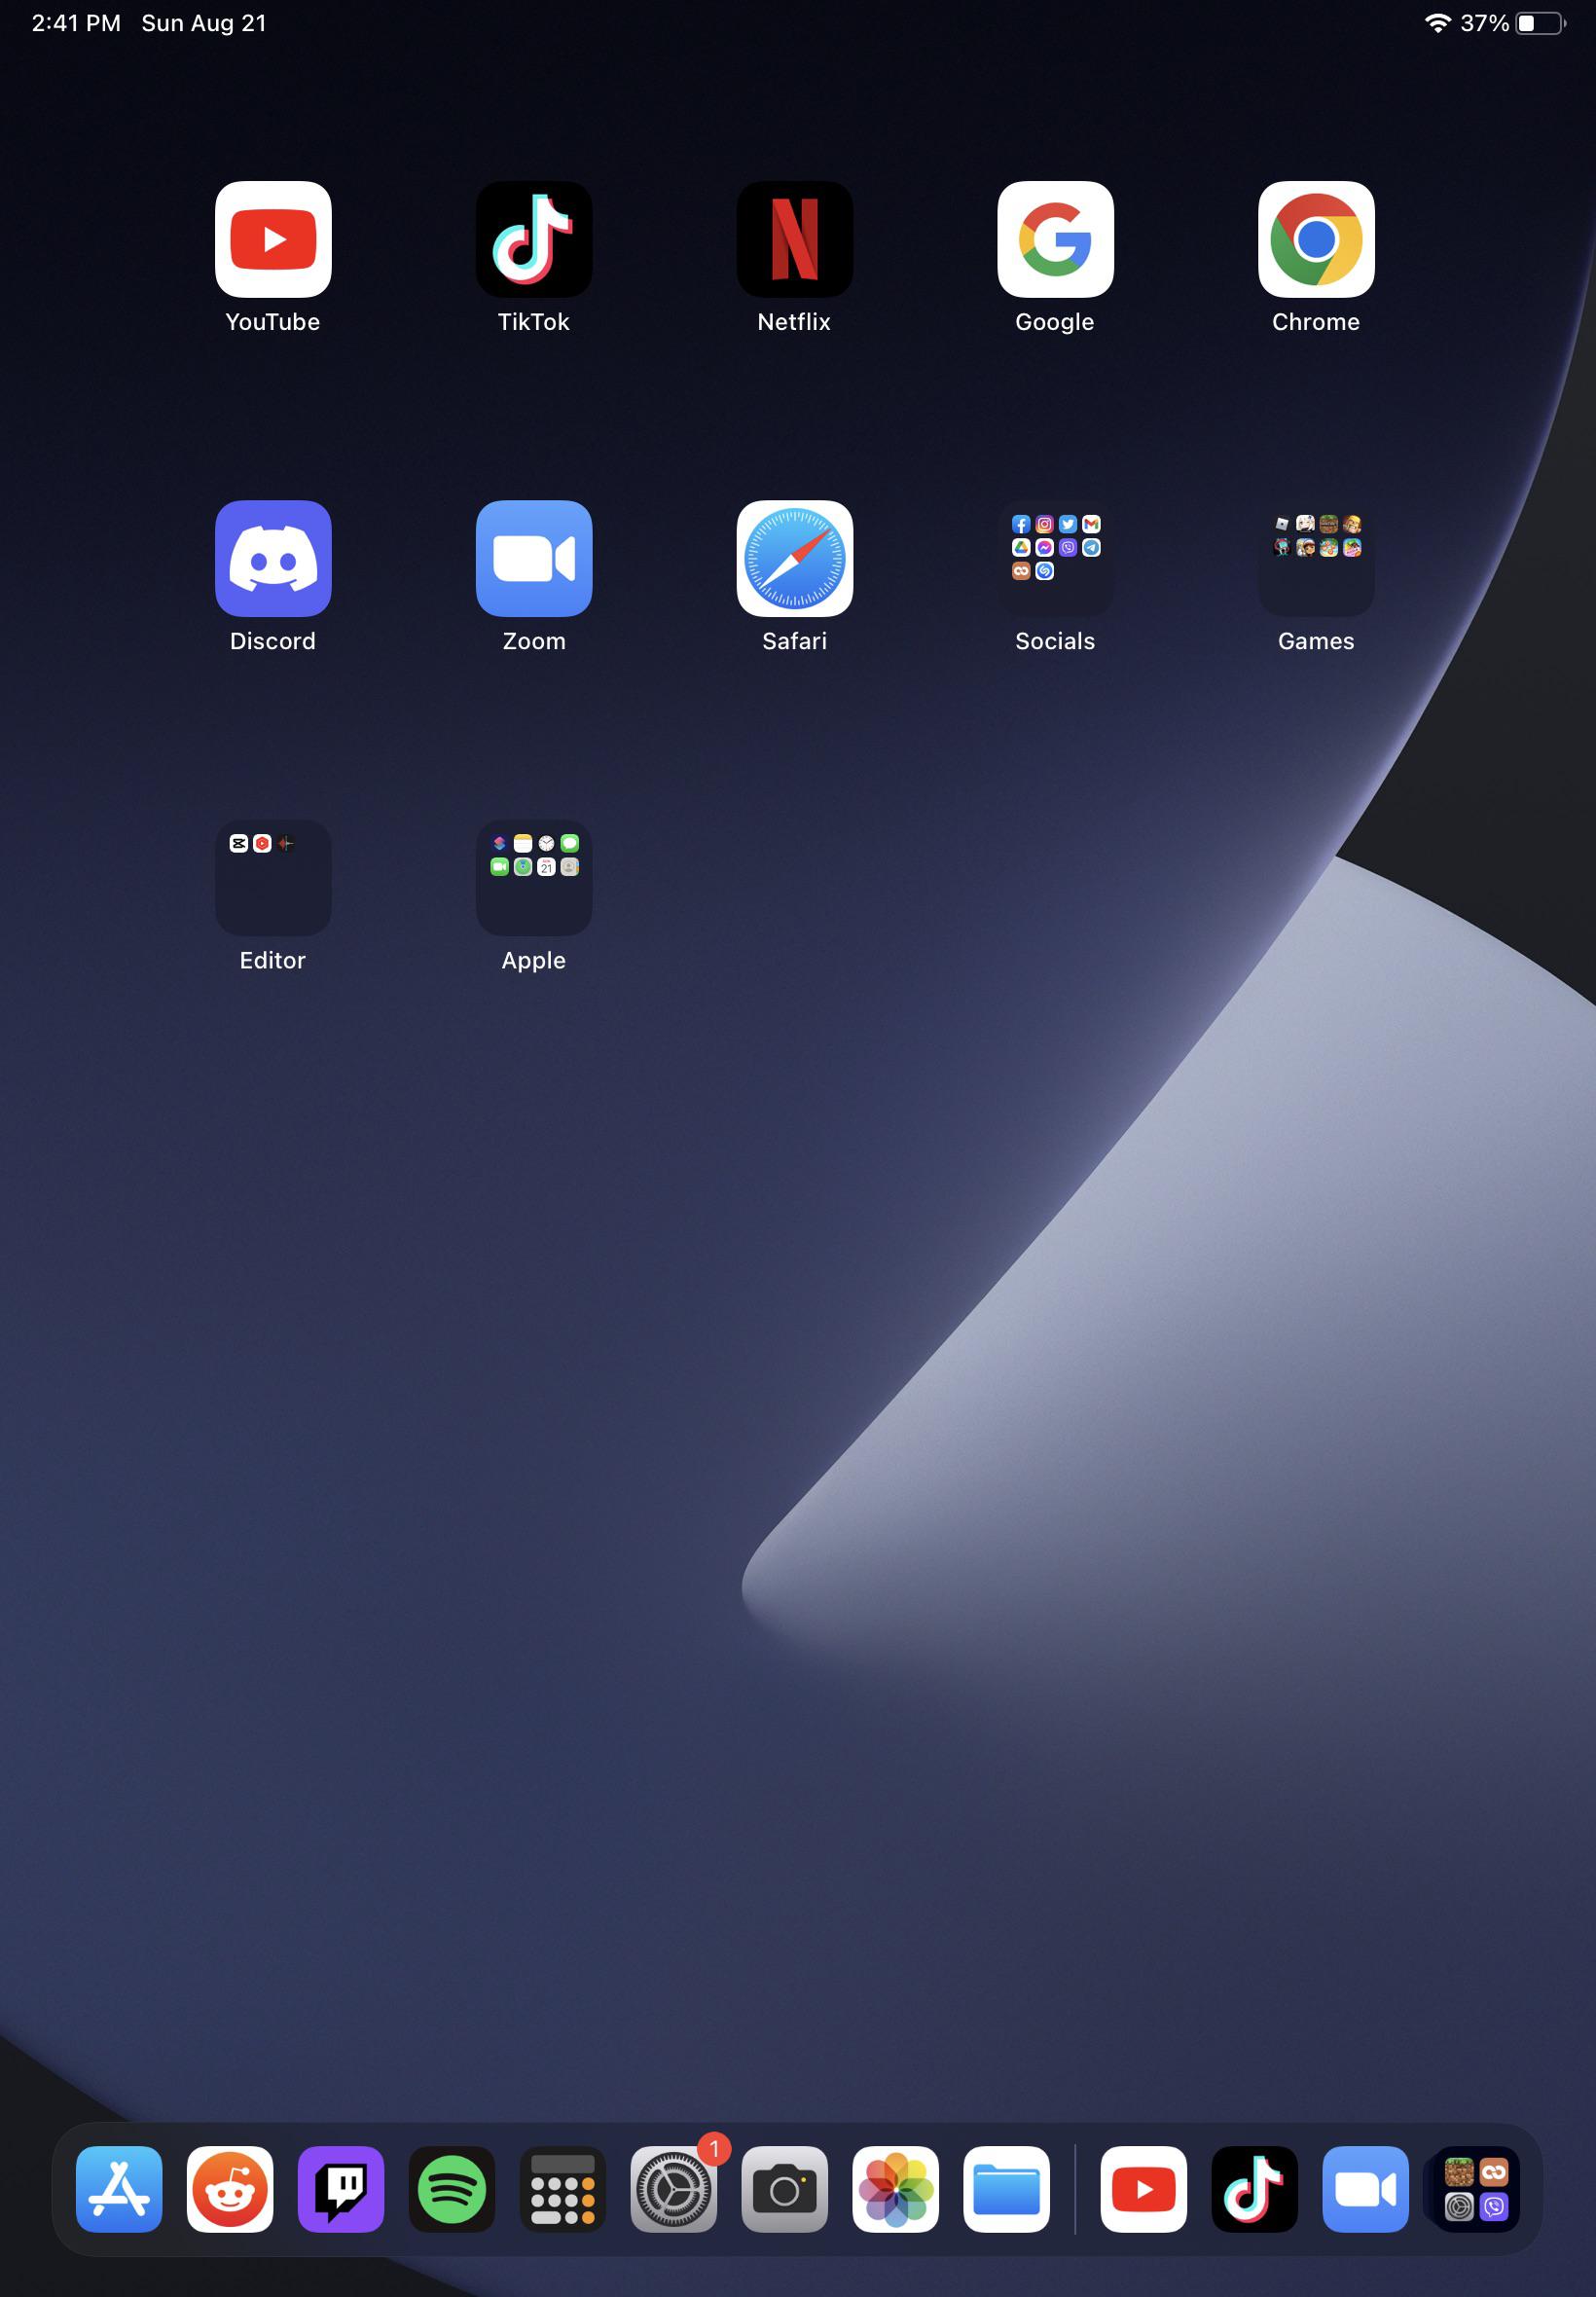This screenshot has width=1596, height=2297.
Task: Launch the Chrome browser
Action: point(1316,239)
